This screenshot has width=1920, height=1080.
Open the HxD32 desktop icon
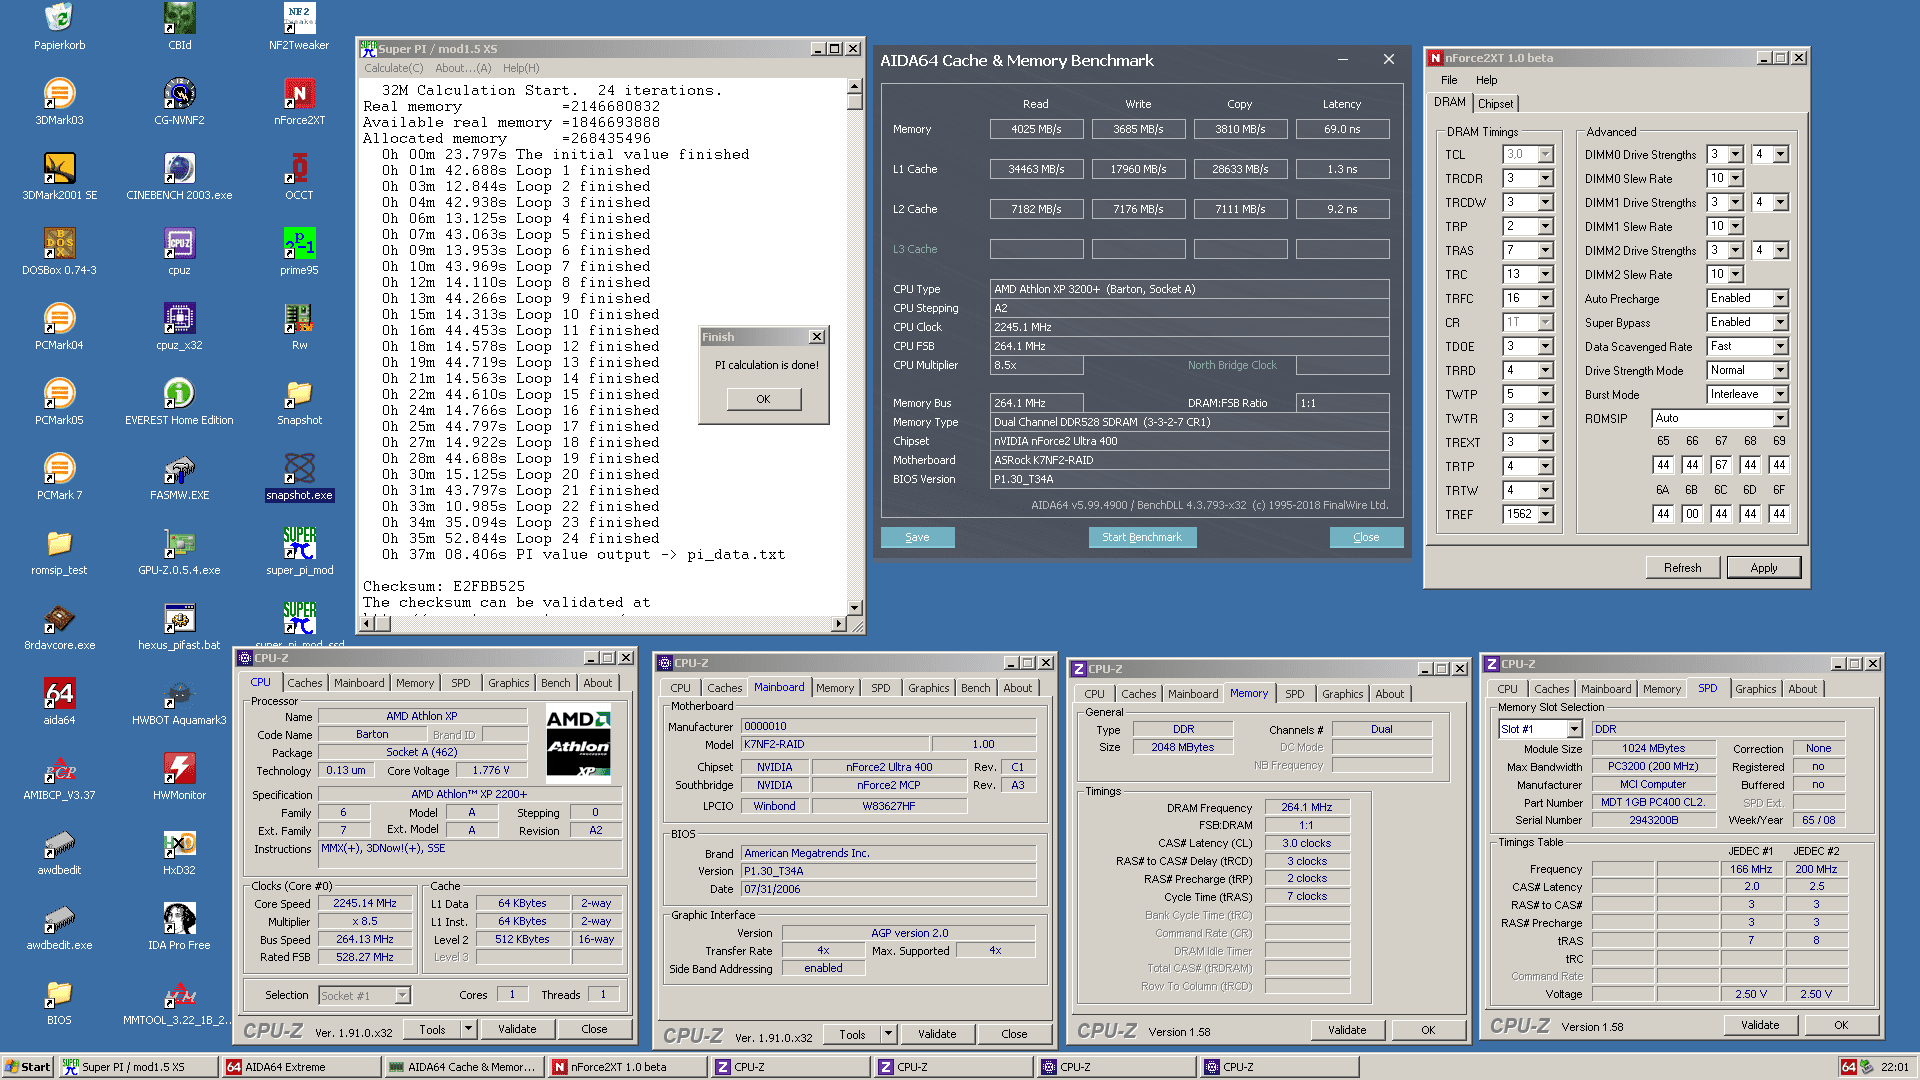coord(179,851)
